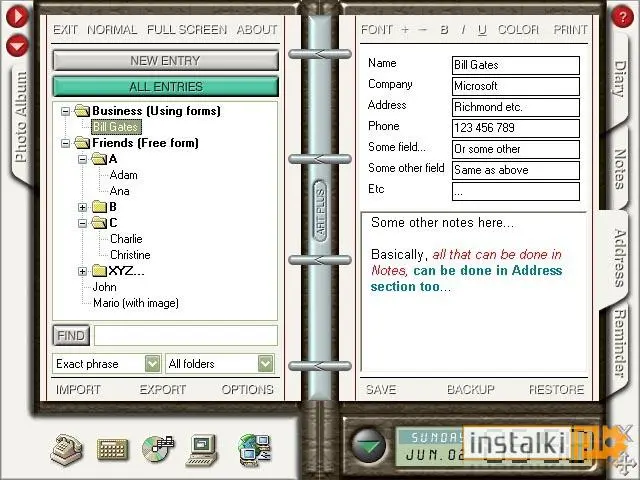Click the FIND button
The image size is (640, 480).
click(71, 336)
